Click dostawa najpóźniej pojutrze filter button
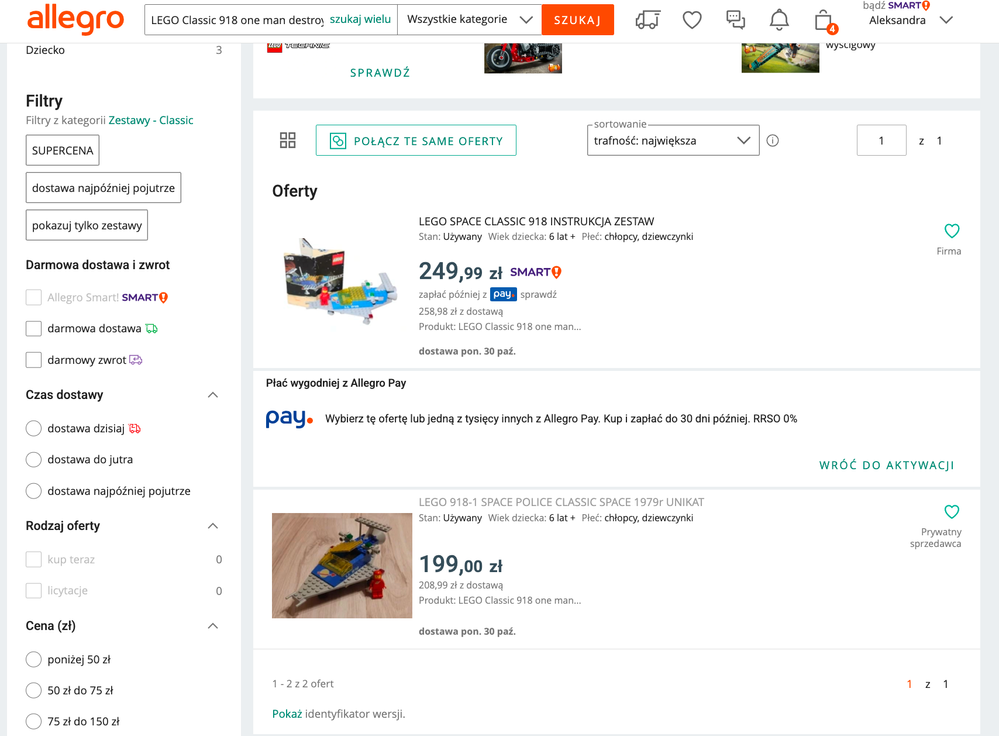The width and height of the screenshot is (999, 736). tap(103, 188)
